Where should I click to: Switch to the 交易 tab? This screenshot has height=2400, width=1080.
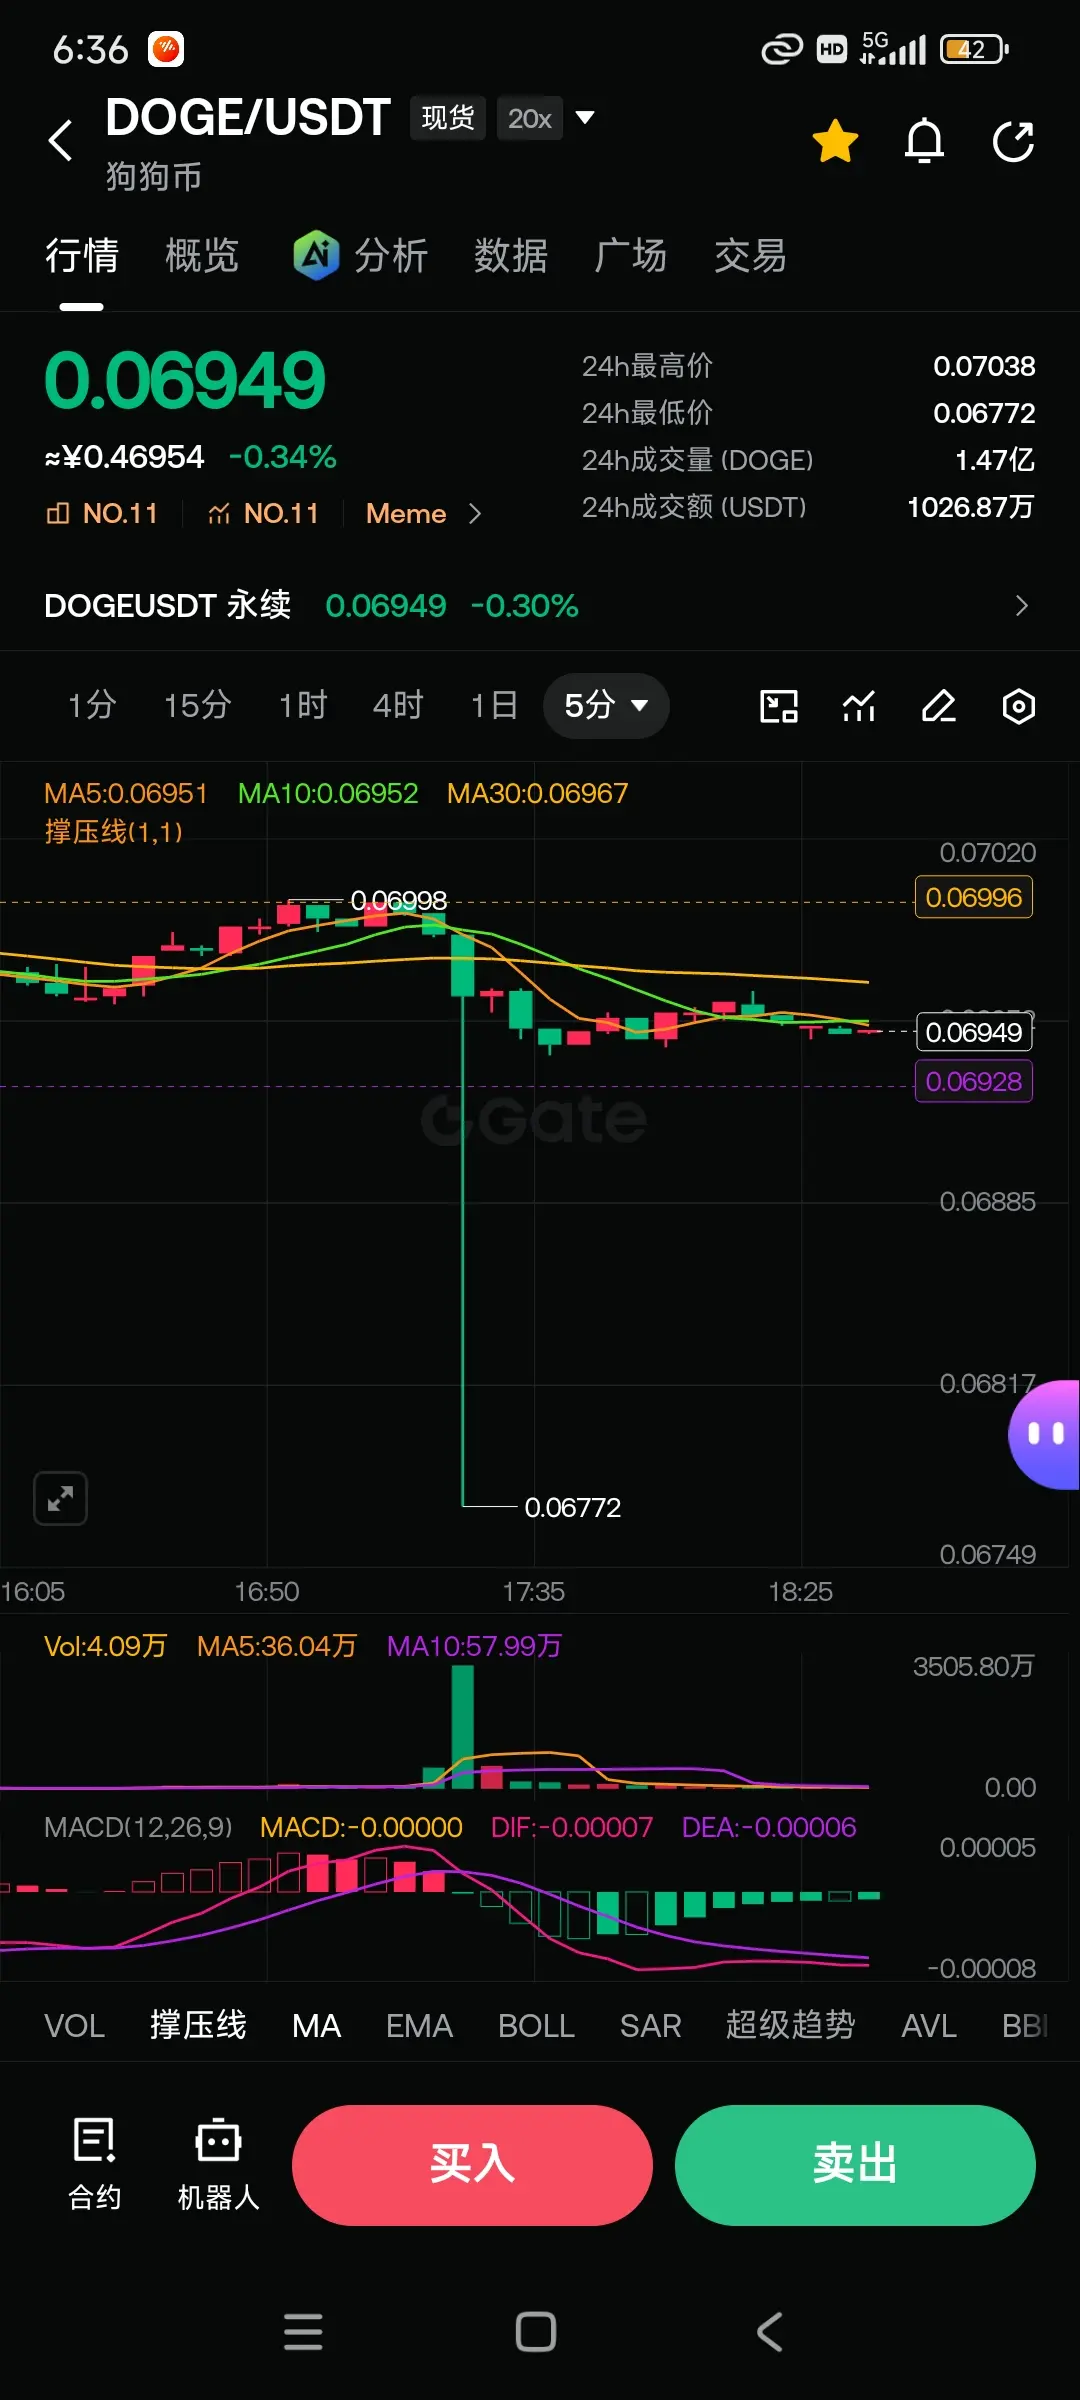coord(750,255)
